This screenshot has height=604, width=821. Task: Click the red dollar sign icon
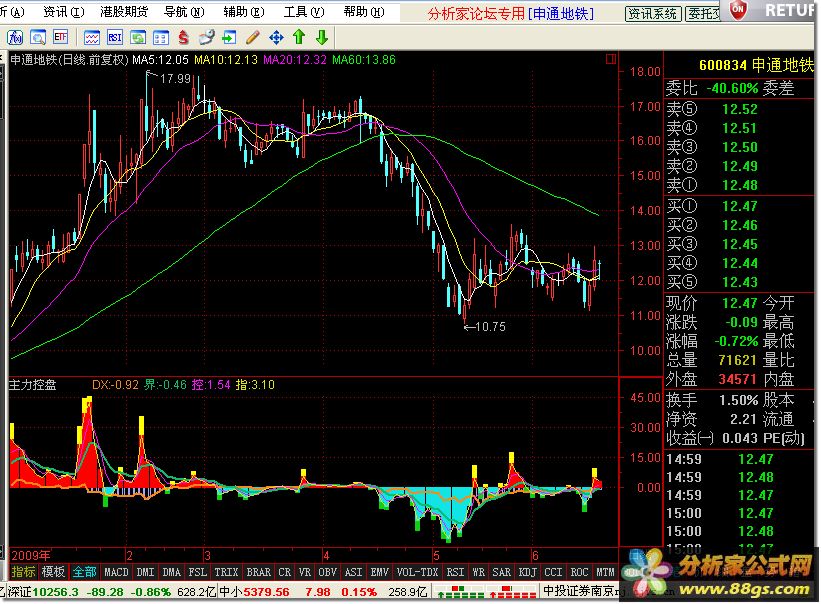point(183,37)
